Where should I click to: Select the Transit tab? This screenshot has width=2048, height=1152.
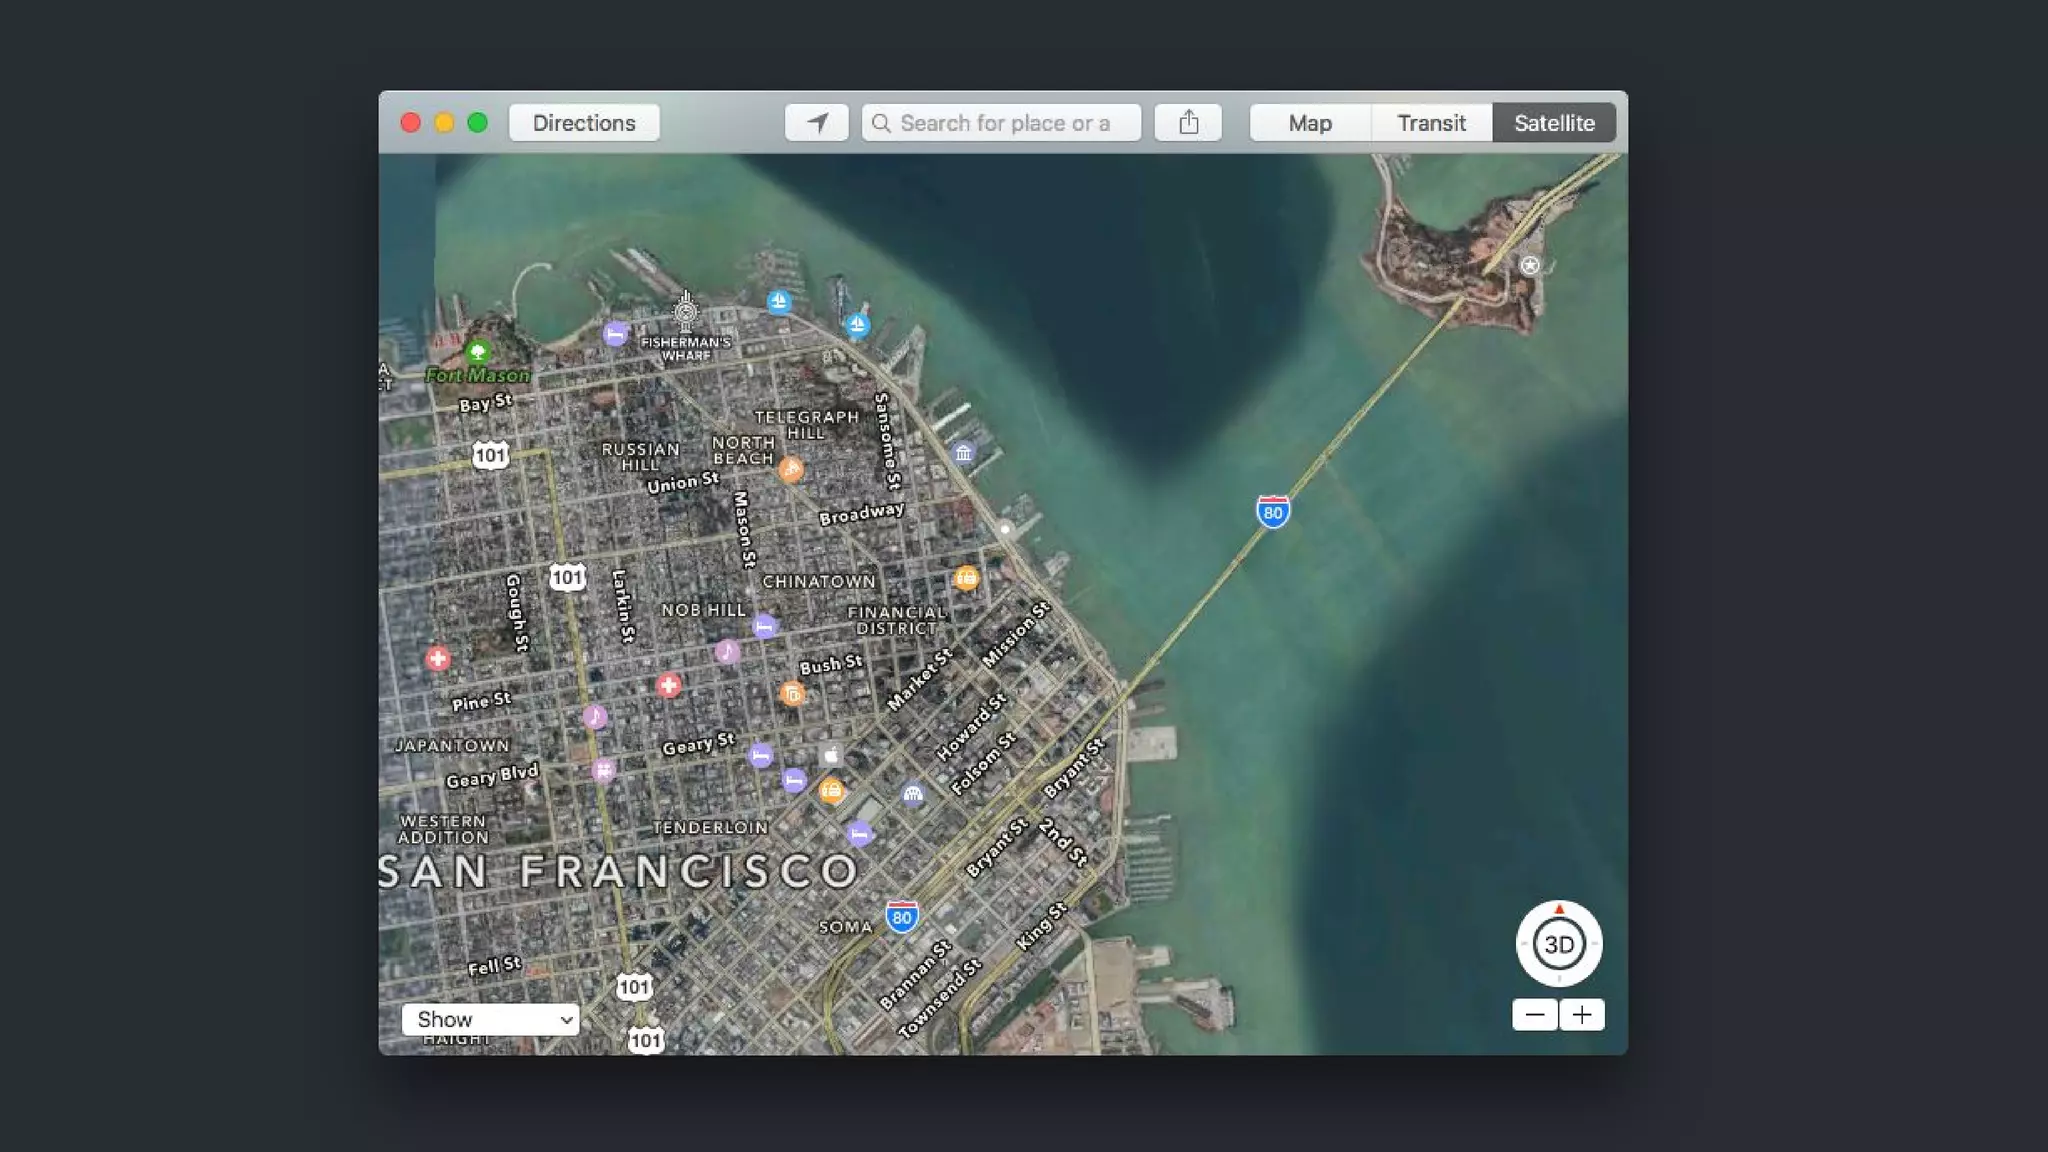click(1431, 123)
